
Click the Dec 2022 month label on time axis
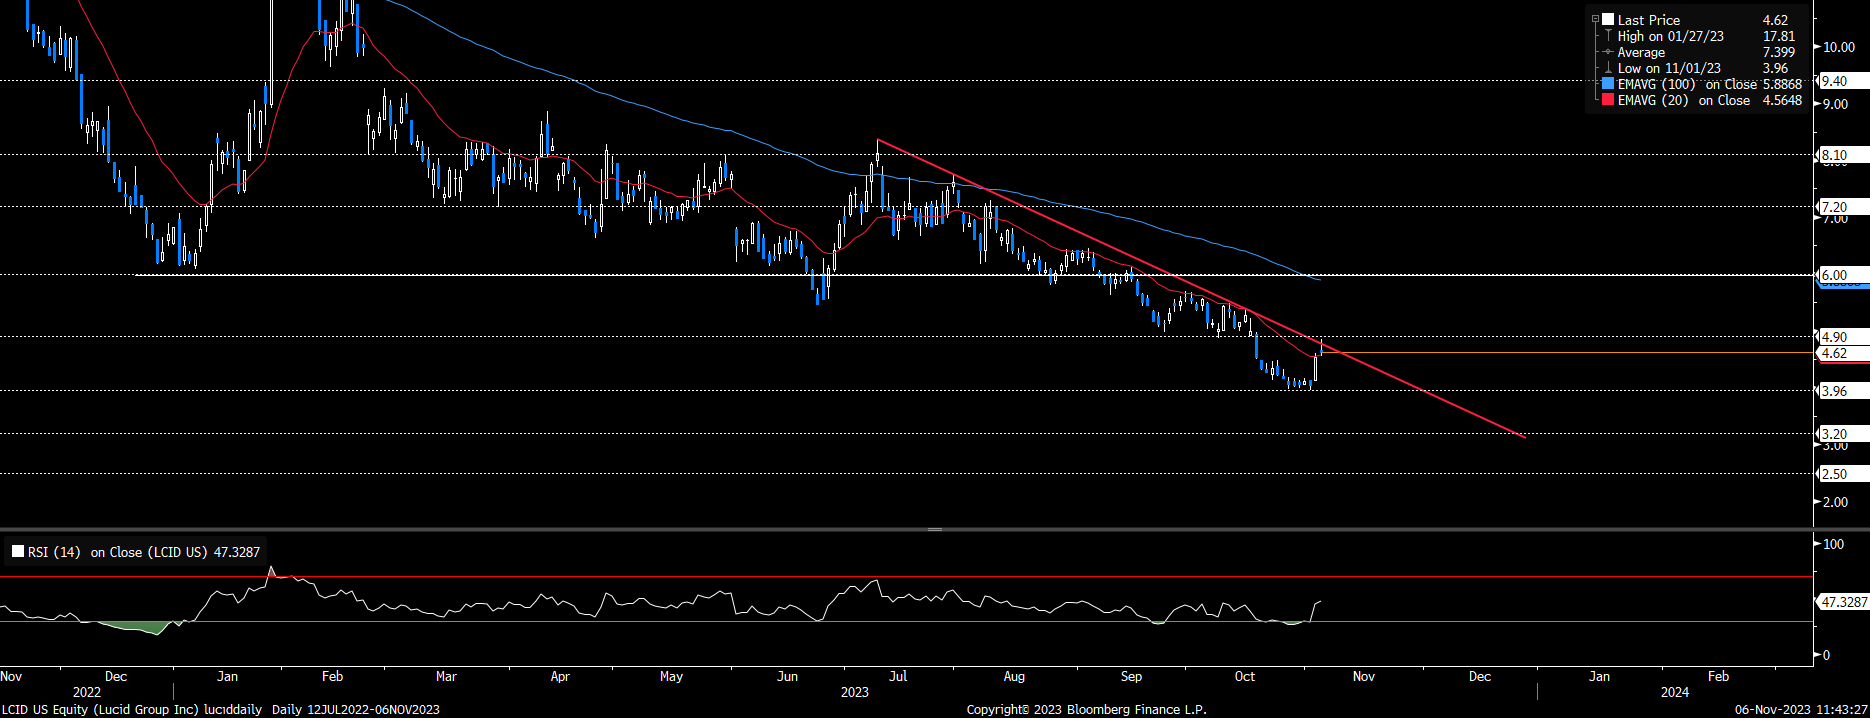pyautogui.click(x=116, y=676)
